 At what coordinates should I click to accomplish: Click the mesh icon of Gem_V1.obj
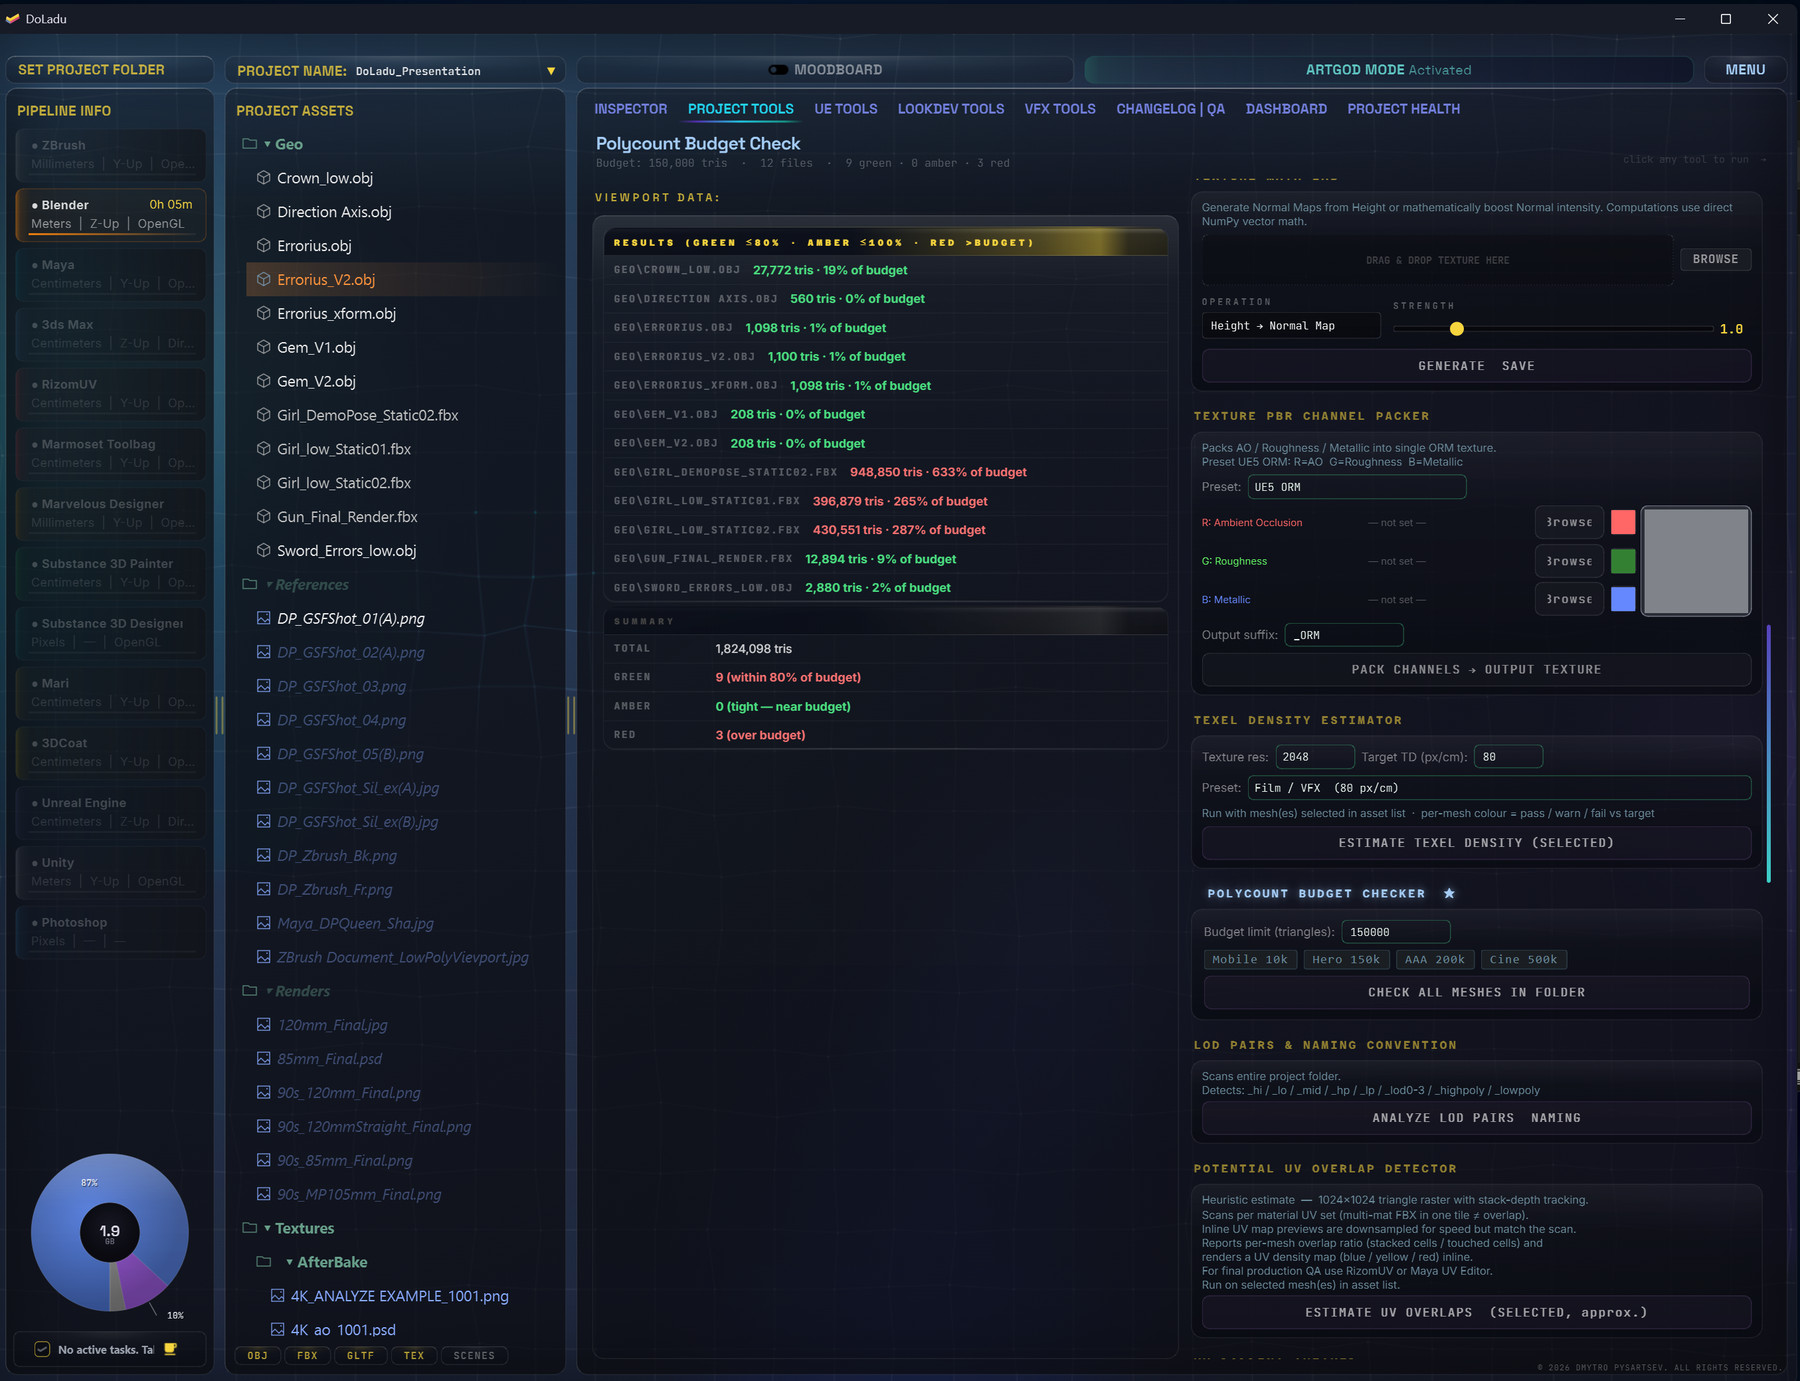click(263, 347)
